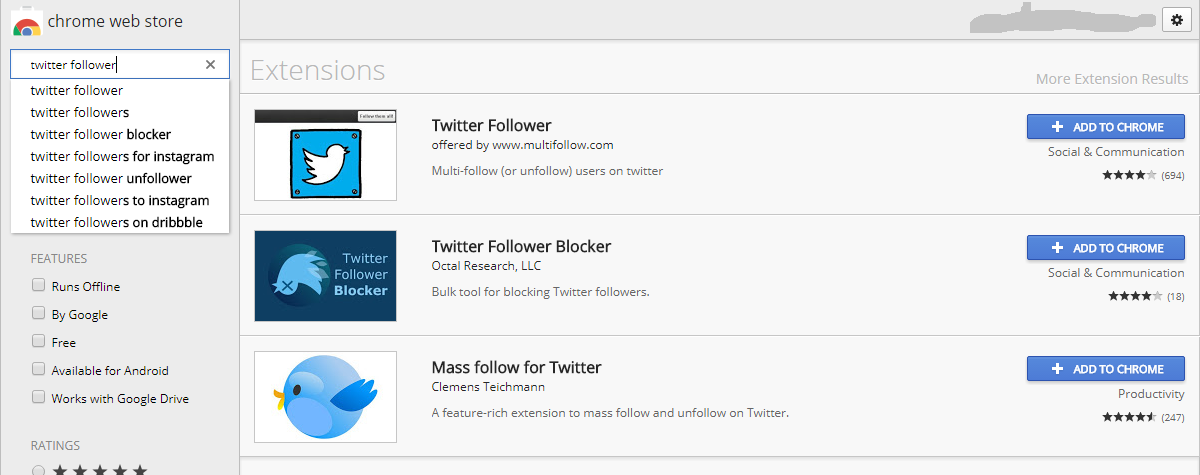
Task: Select 'twitter follower unfollower' suggestion
Action: pos(111,178)
